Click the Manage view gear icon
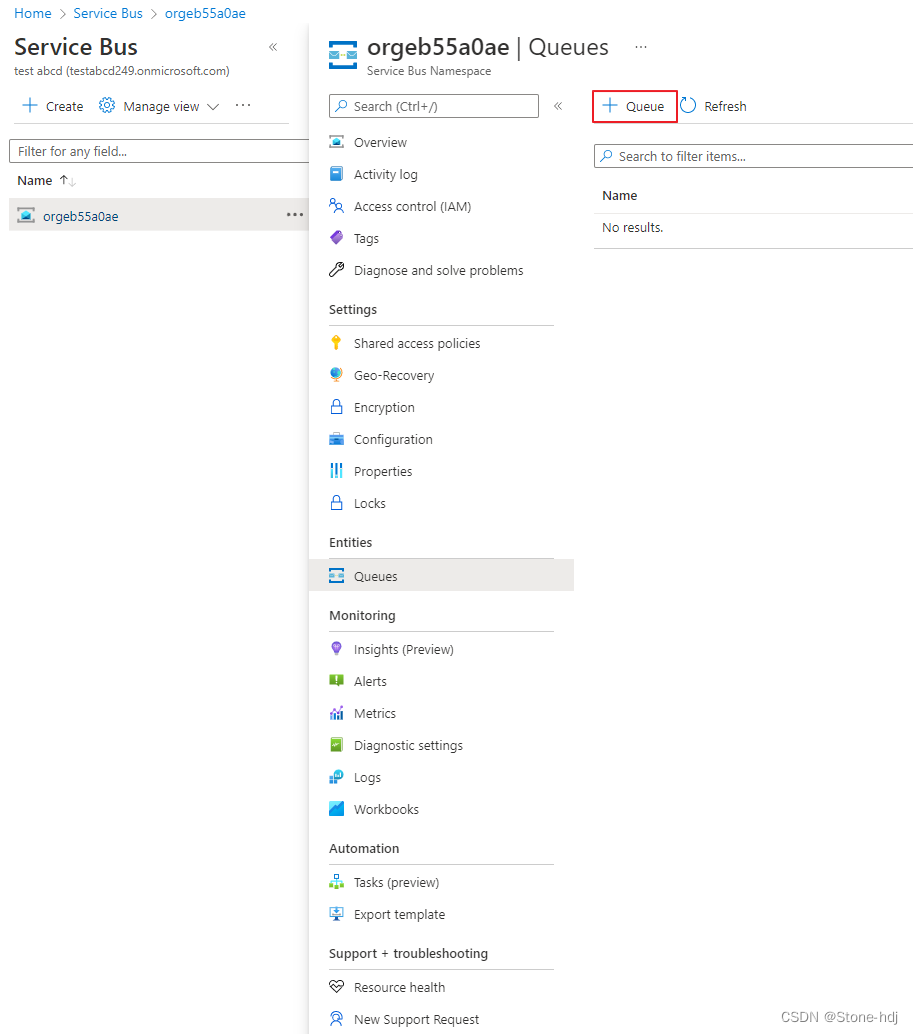The image size is (913, 1034). coord(107,106)
